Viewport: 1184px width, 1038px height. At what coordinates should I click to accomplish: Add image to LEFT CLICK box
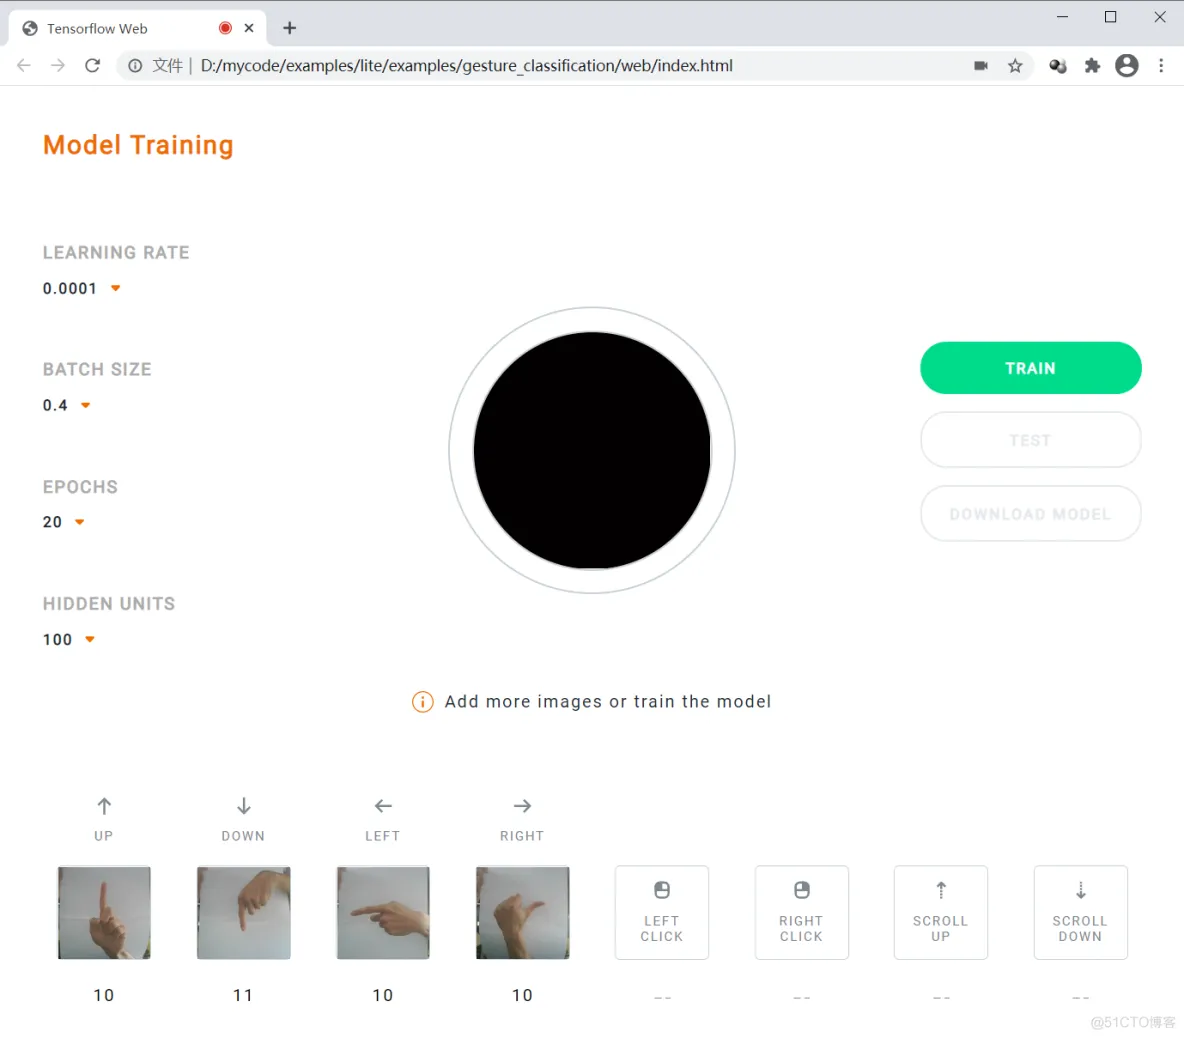tap(661, 913)
